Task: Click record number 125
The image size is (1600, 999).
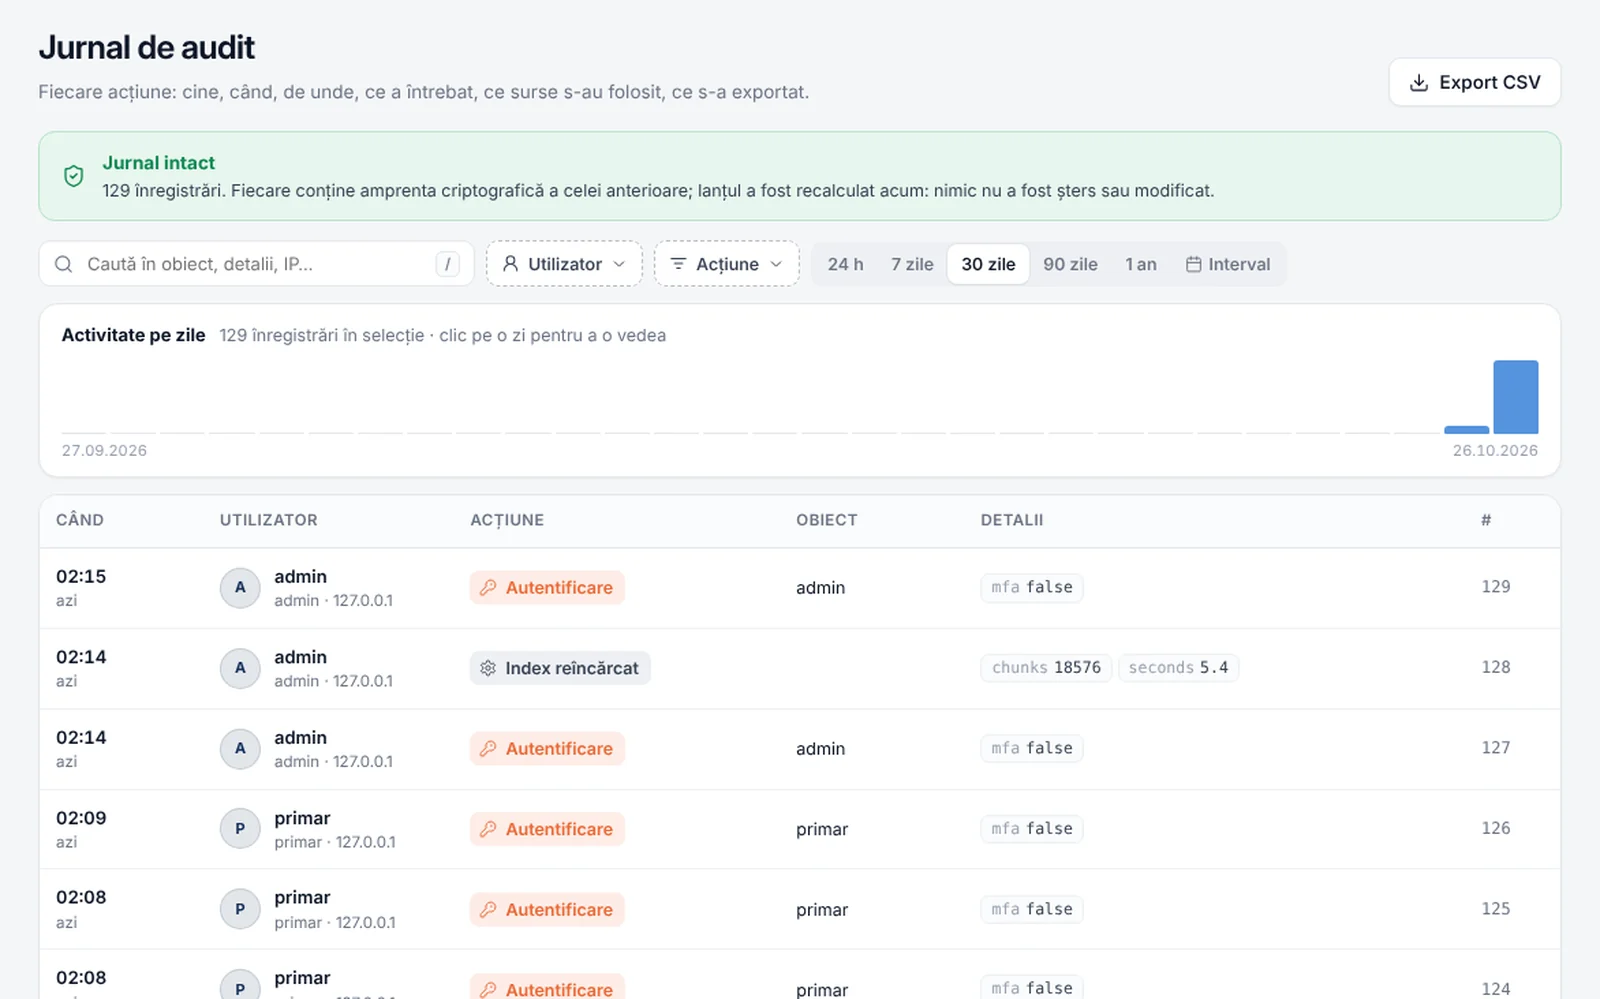Action: (x=1496, y=909)
